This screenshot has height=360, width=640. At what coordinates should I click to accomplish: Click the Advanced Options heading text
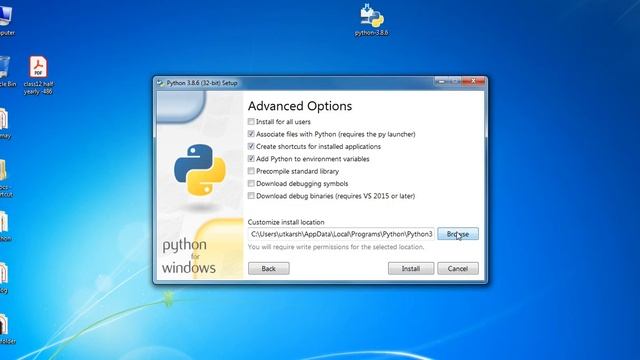click(x=300, y=106)
